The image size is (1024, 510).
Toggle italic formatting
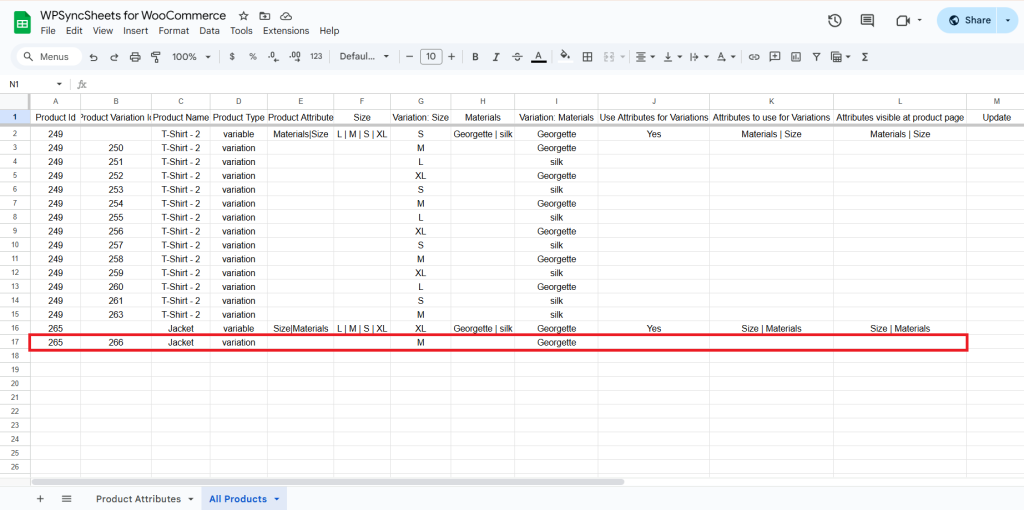[496, 57]
